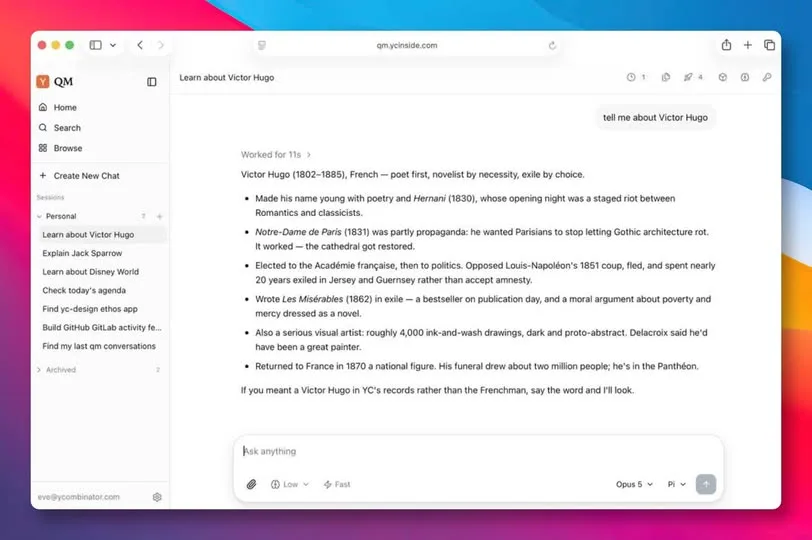Click the bullet about the Académie française

[485, 272]
